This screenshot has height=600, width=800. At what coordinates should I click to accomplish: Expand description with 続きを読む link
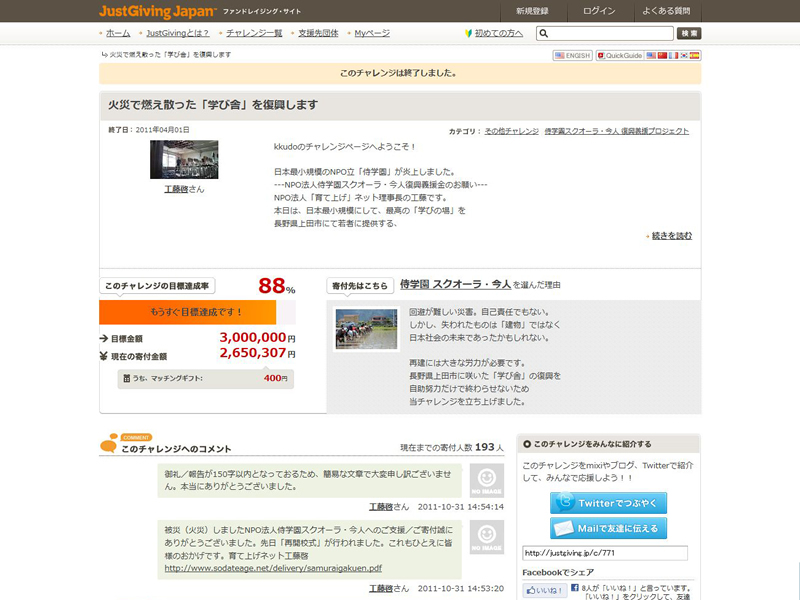671,236
